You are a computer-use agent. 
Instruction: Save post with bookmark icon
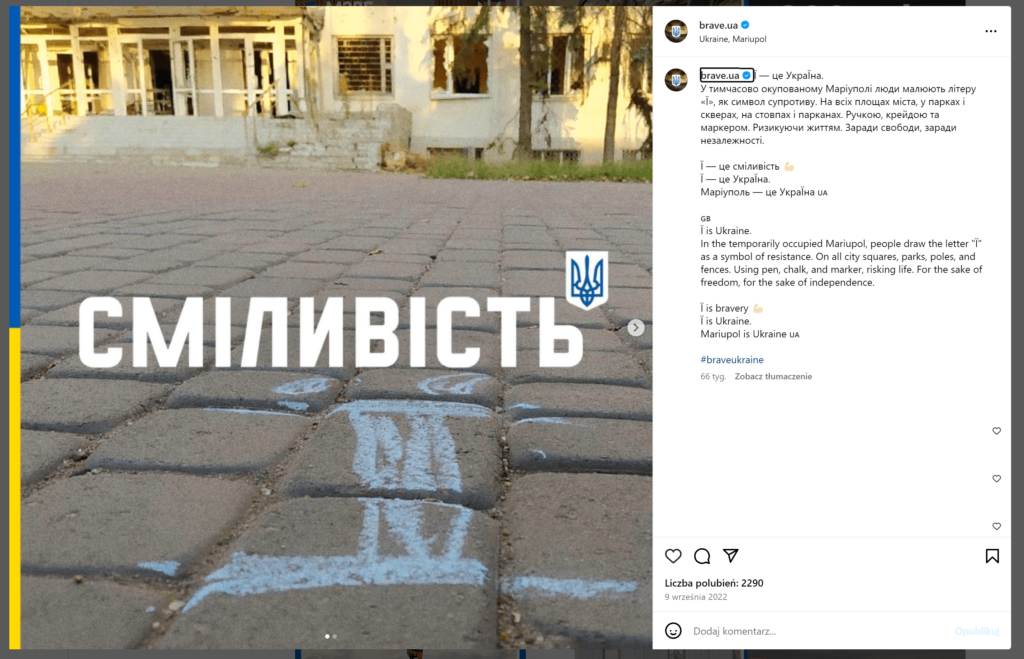pyautogui.click(x=992, y=556)
